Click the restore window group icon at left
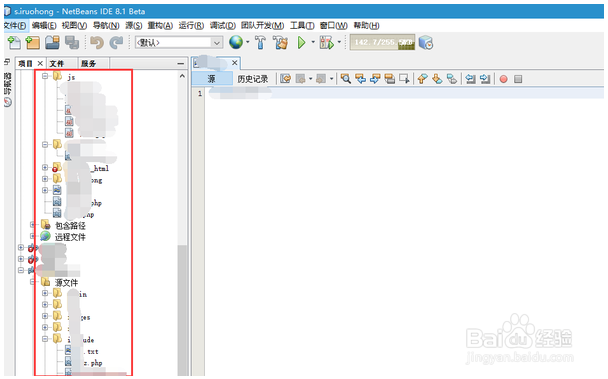Viewport: 608px width, 379px height. pos(7,62)
